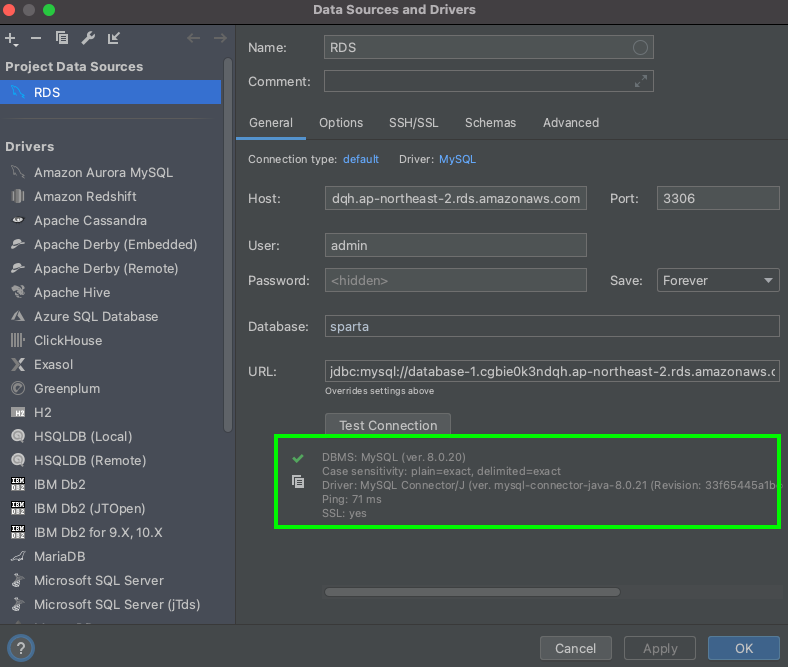The image size is (788, 667).
Task: Select Apache Derby (Embedded) driver
Action: pyautogui.click(x=111, y=245)
